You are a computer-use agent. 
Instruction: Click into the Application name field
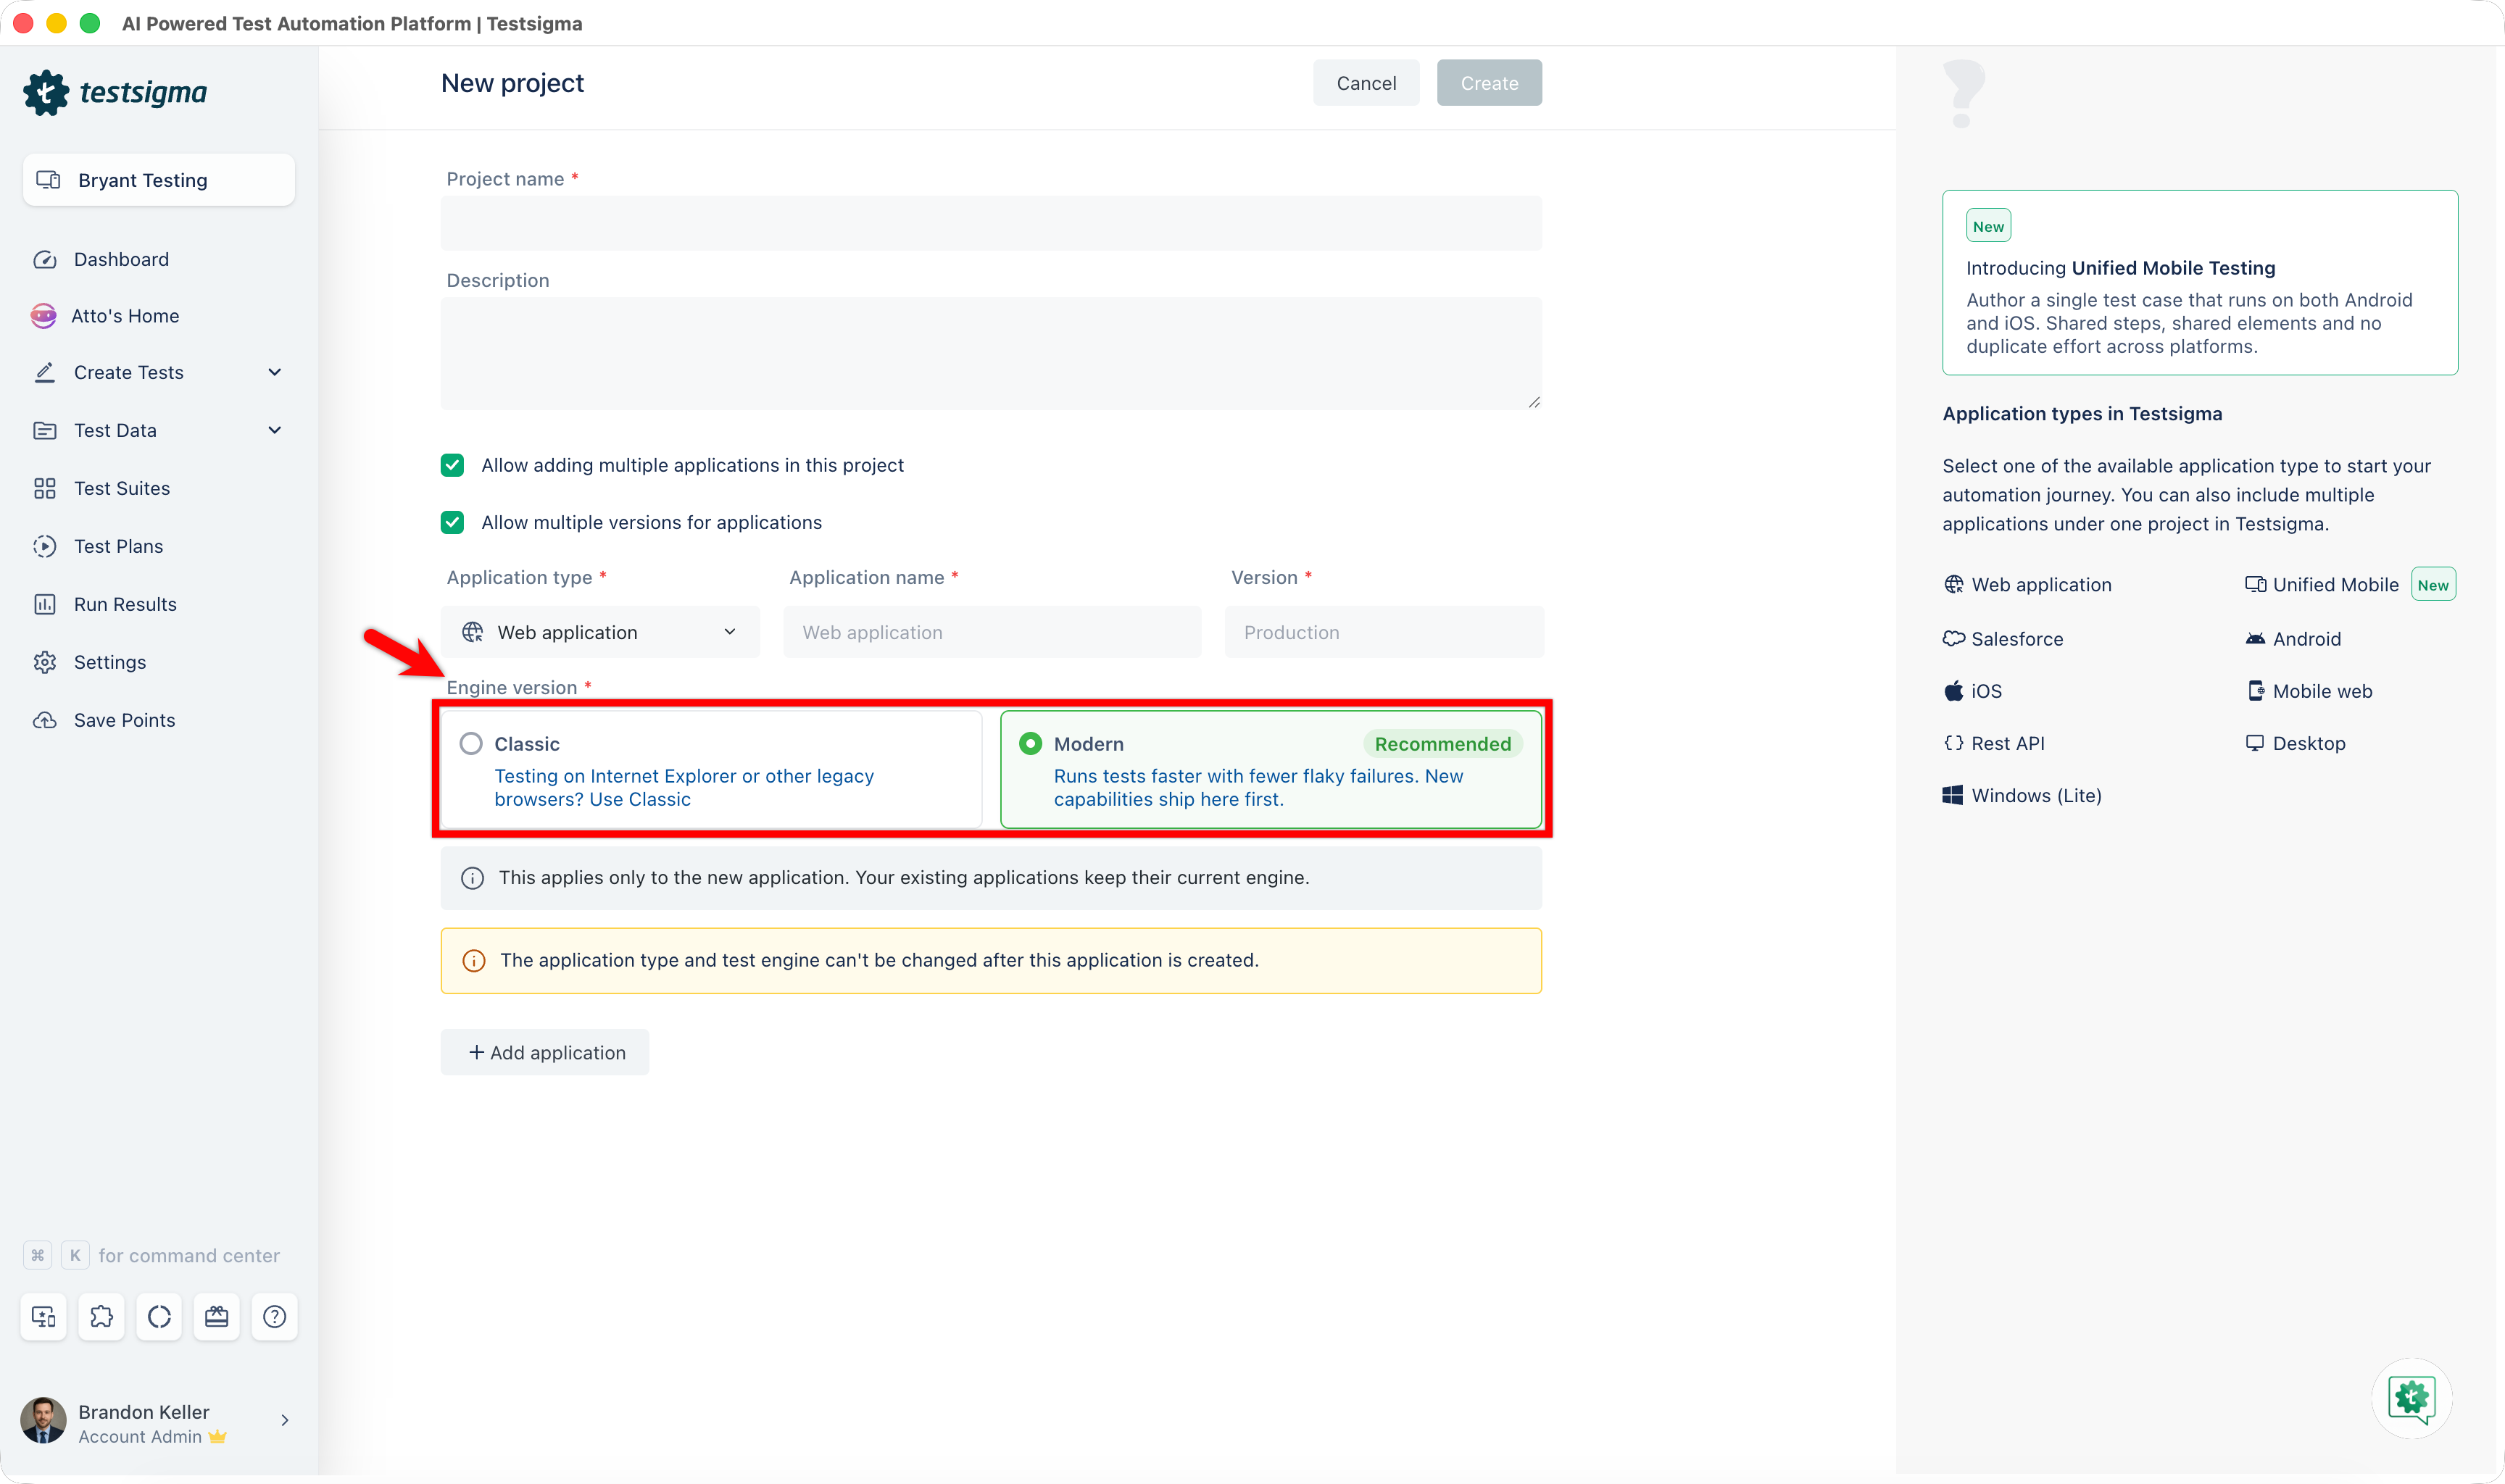(992, 632)
